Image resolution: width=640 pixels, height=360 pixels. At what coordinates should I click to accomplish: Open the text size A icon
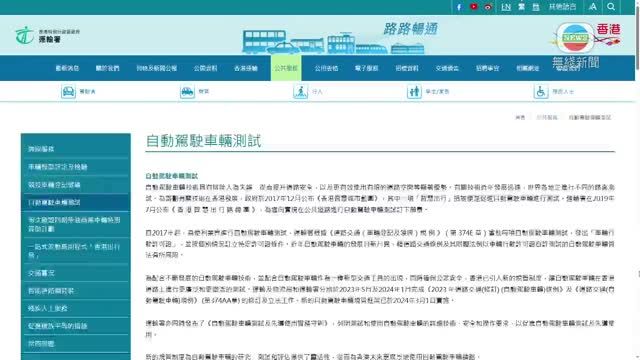tap(592, 7)
